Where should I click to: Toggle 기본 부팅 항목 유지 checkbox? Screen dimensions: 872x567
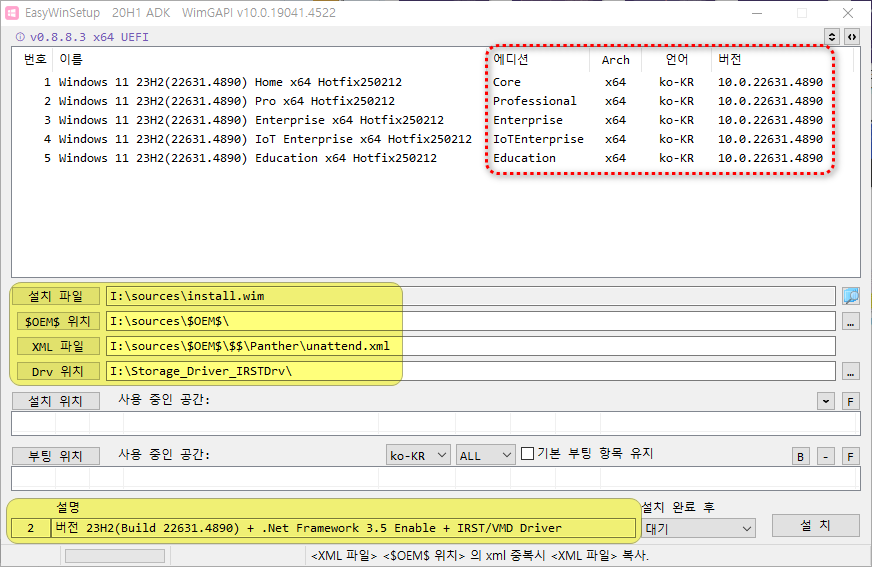(x=528, y=454)
